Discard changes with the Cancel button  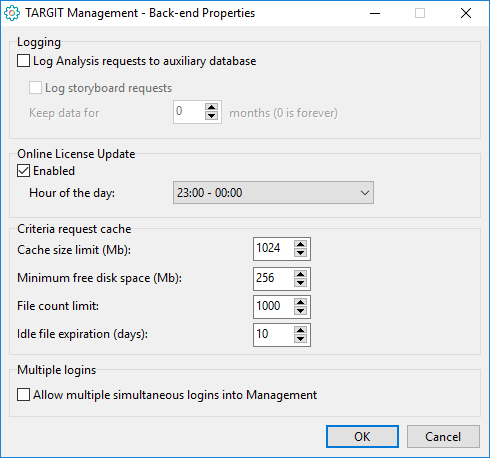(x=443, y=436)
